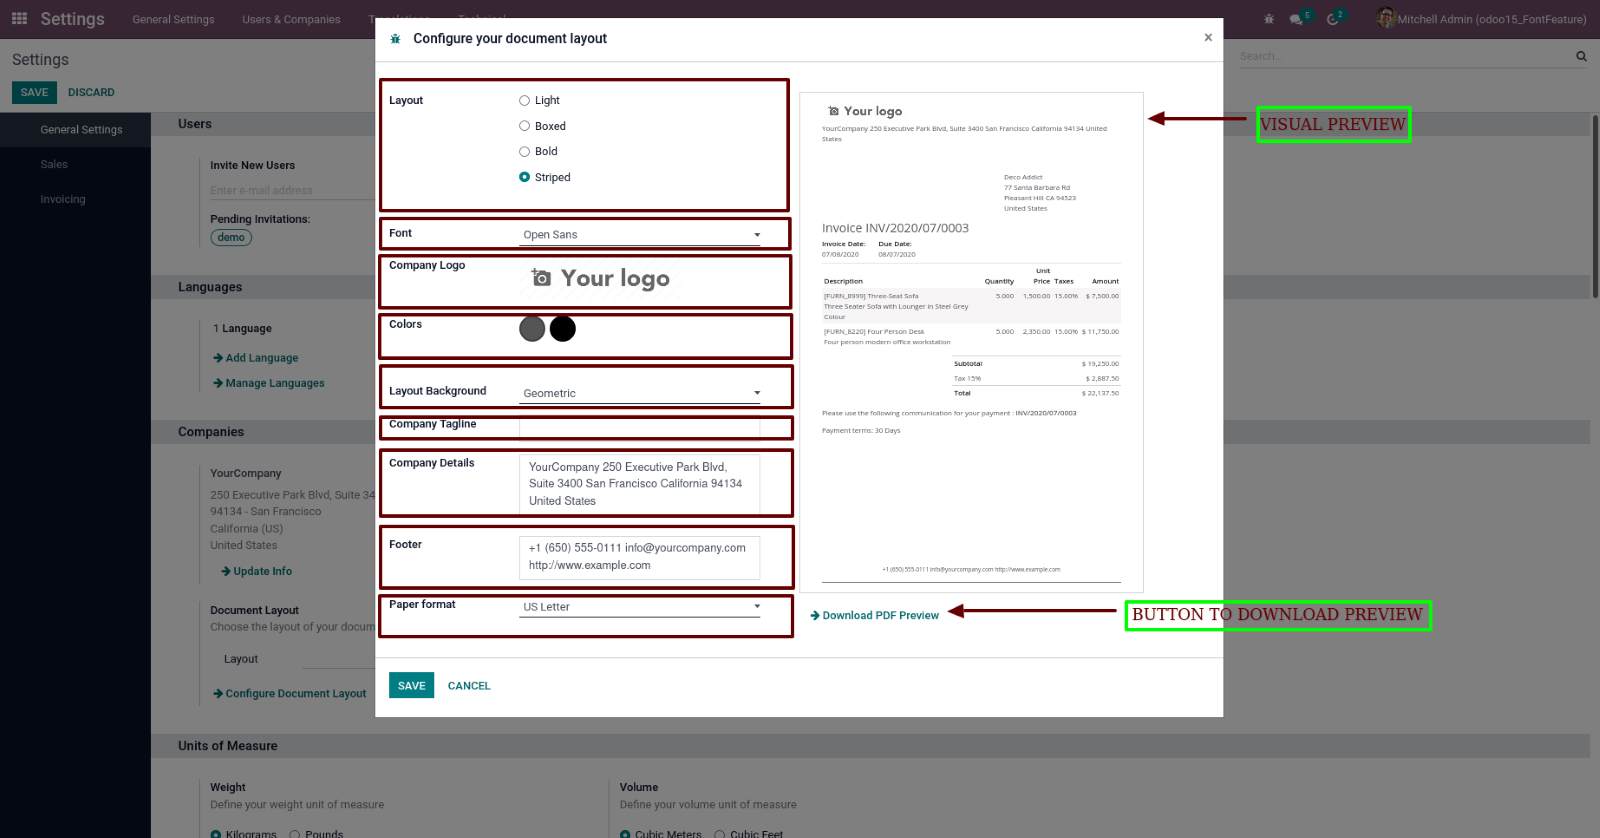Switch to General Settings sidebar tab
1600x838 pixels.
pos(75,130)
